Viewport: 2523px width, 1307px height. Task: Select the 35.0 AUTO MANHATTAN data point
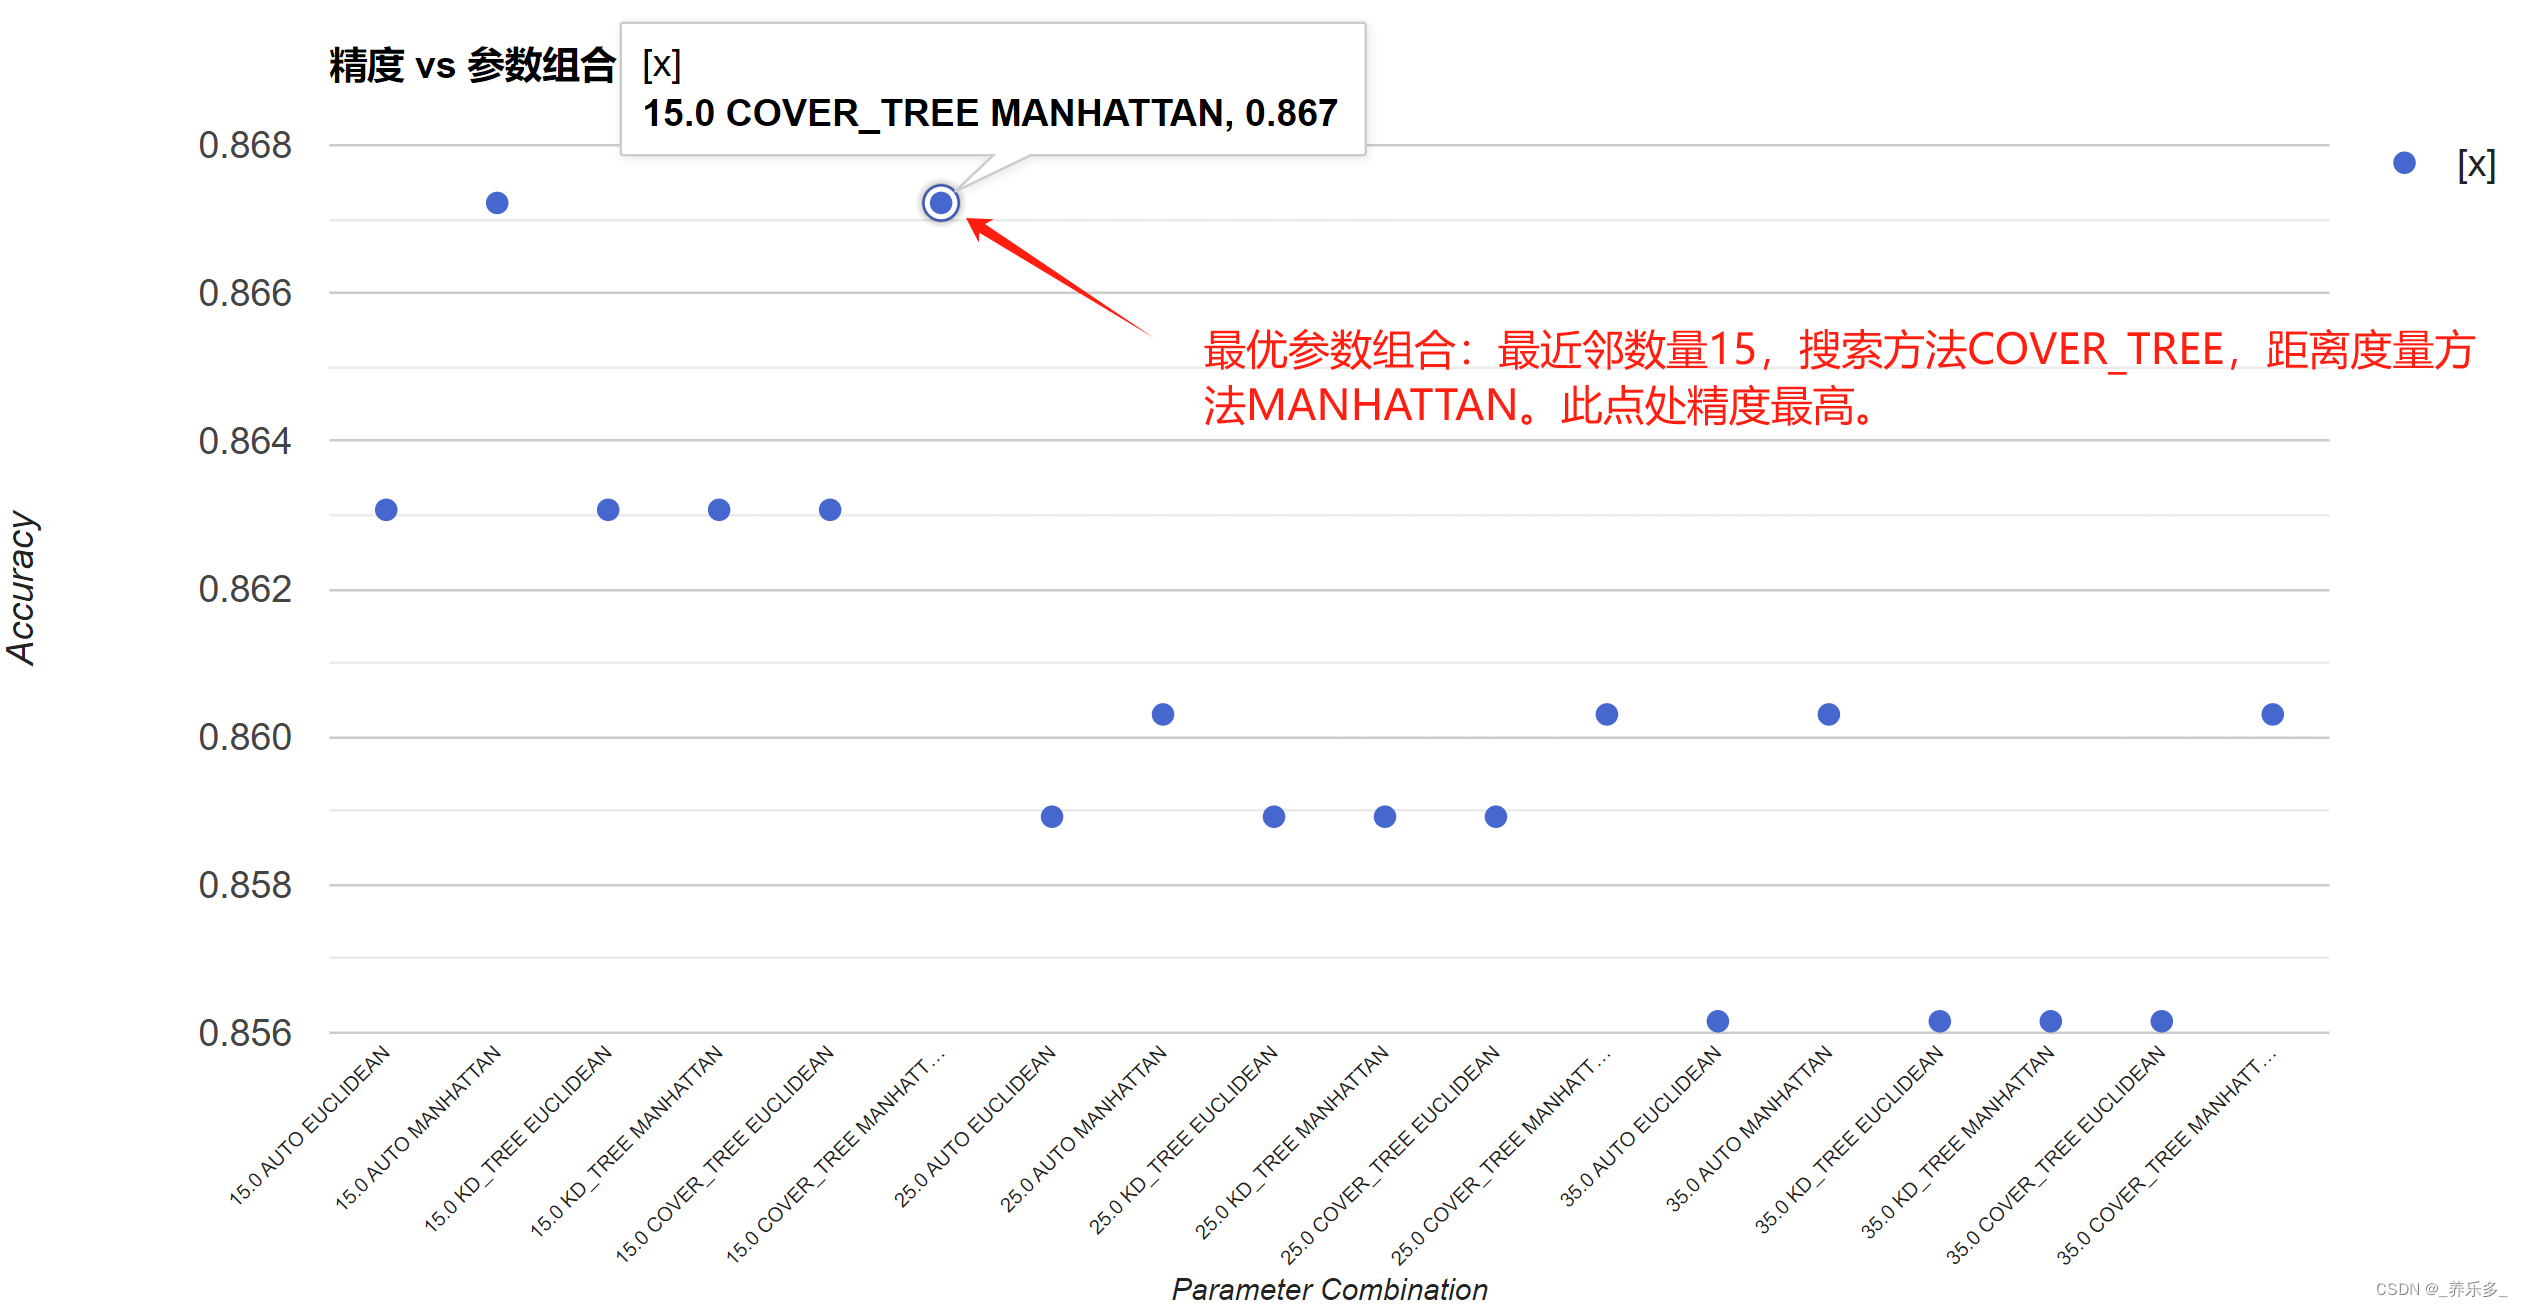pyautogui.click(x=1829, y=714)
